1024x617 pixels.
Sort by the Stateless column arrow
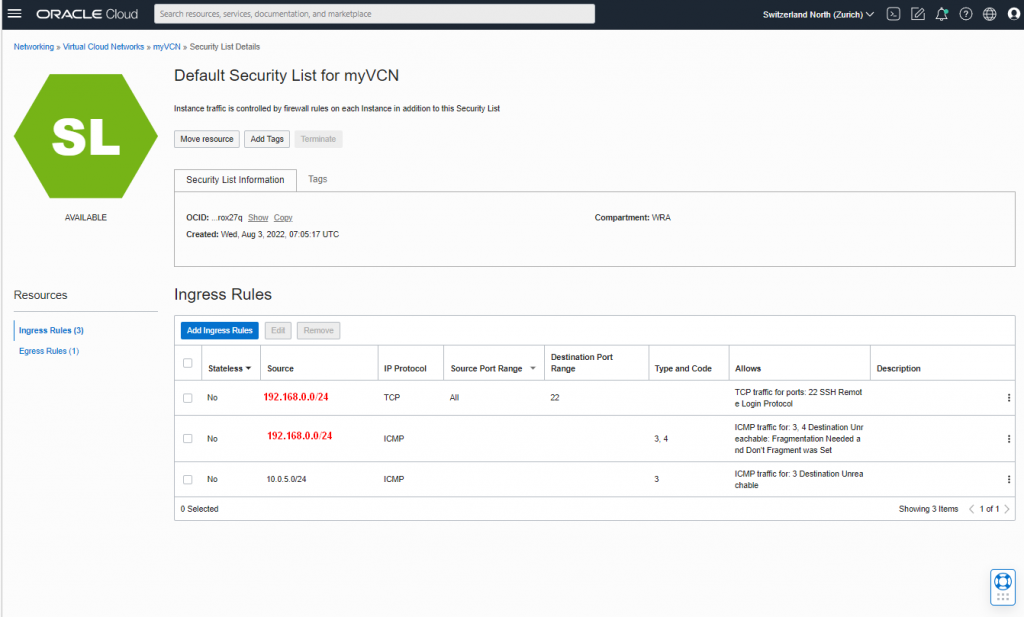[x=248, y=369]
